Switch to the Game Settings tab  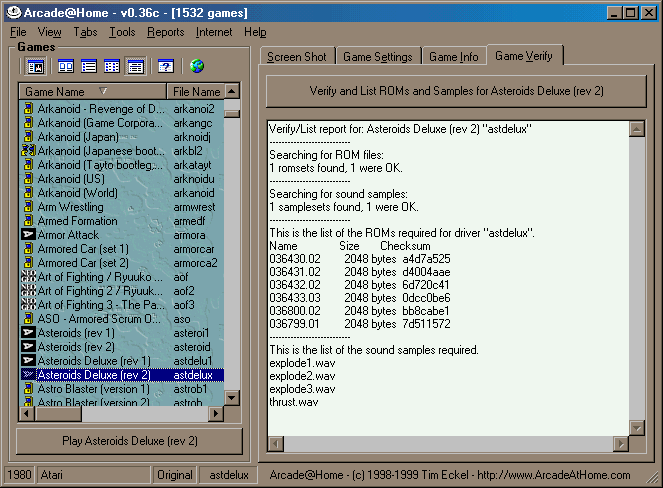click(378, 56)
